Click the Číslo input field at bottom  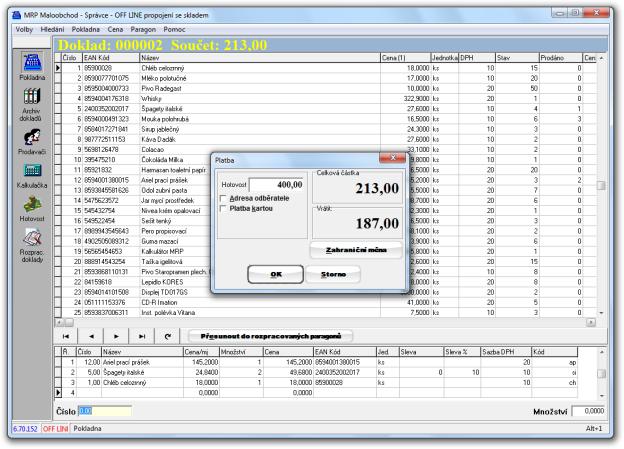[103, 410]
